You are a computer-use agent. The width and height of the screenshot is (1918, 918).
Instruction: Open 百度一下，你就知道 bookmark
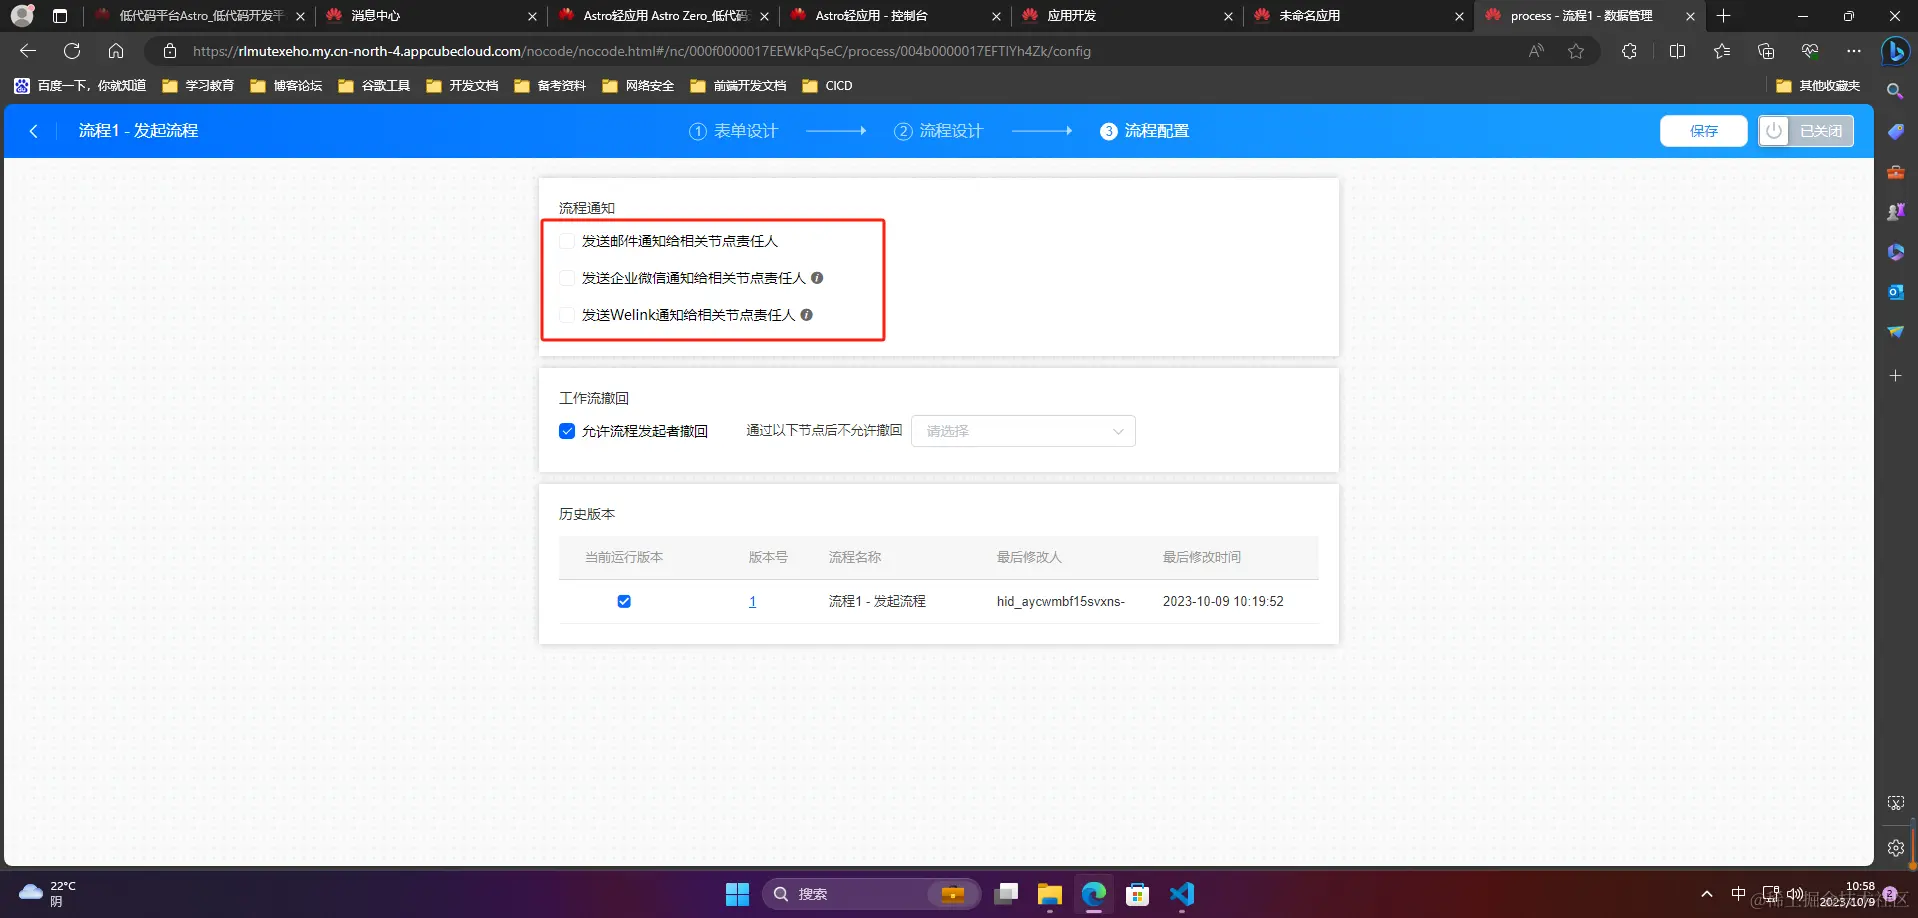coord(80,86)
